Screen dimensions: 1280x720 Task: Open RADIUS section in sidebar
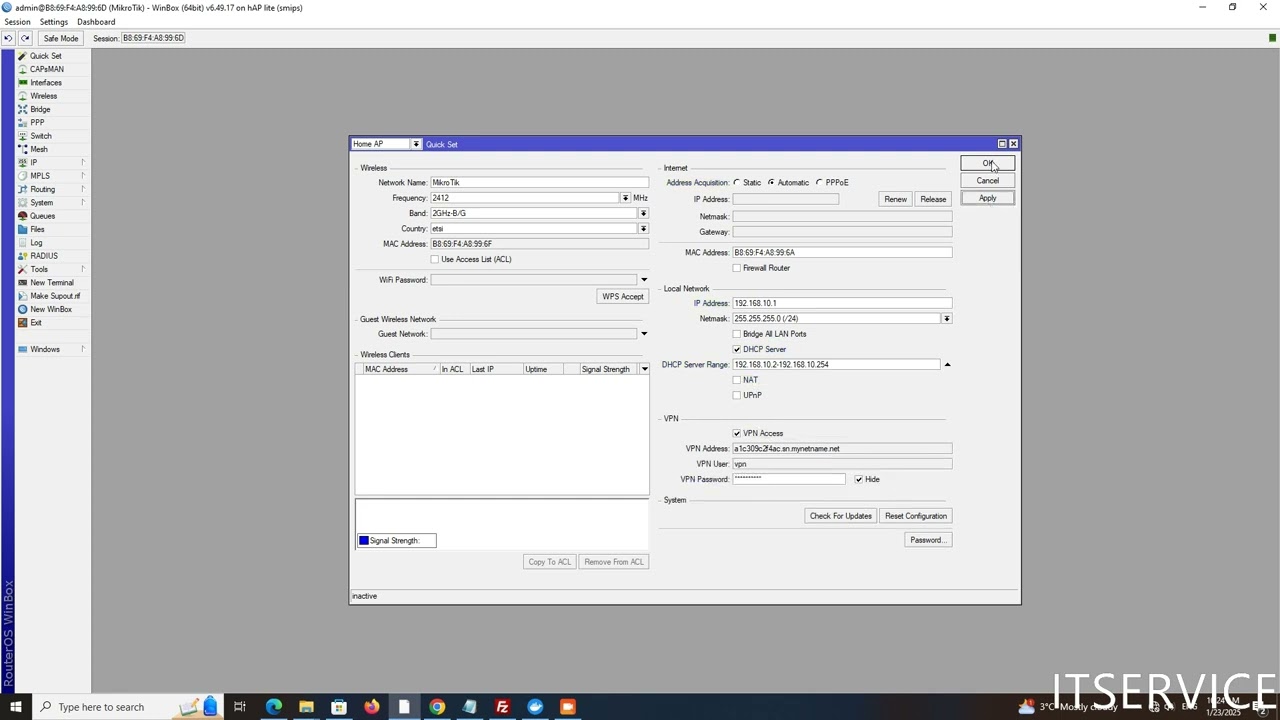(44, 256)
